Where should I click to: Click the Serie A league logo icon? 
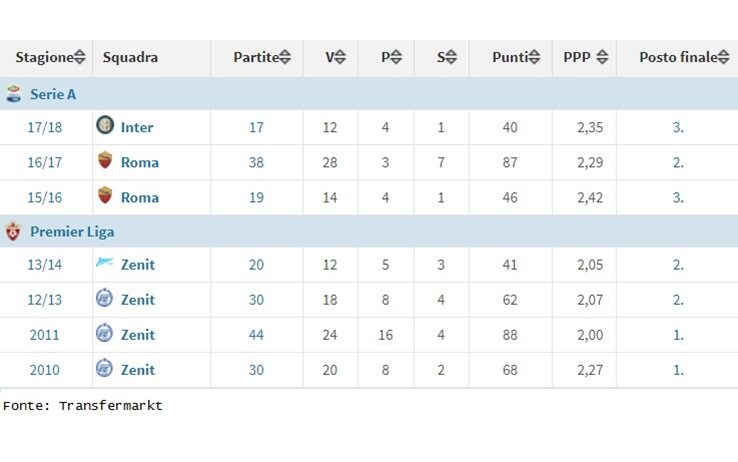(x=14, y=94)
